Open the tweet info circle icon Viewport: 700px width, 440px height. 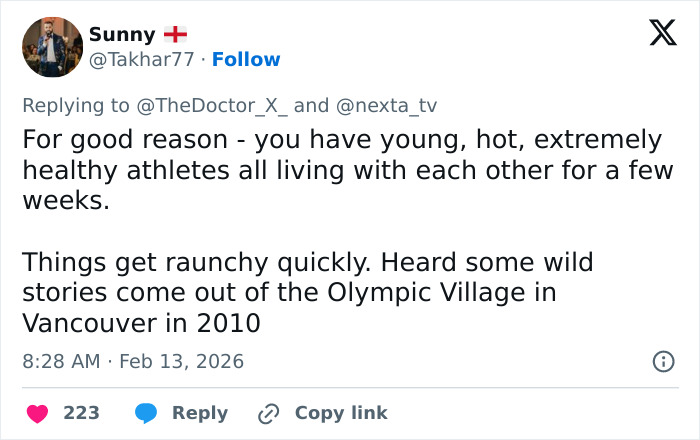point(662,361)
